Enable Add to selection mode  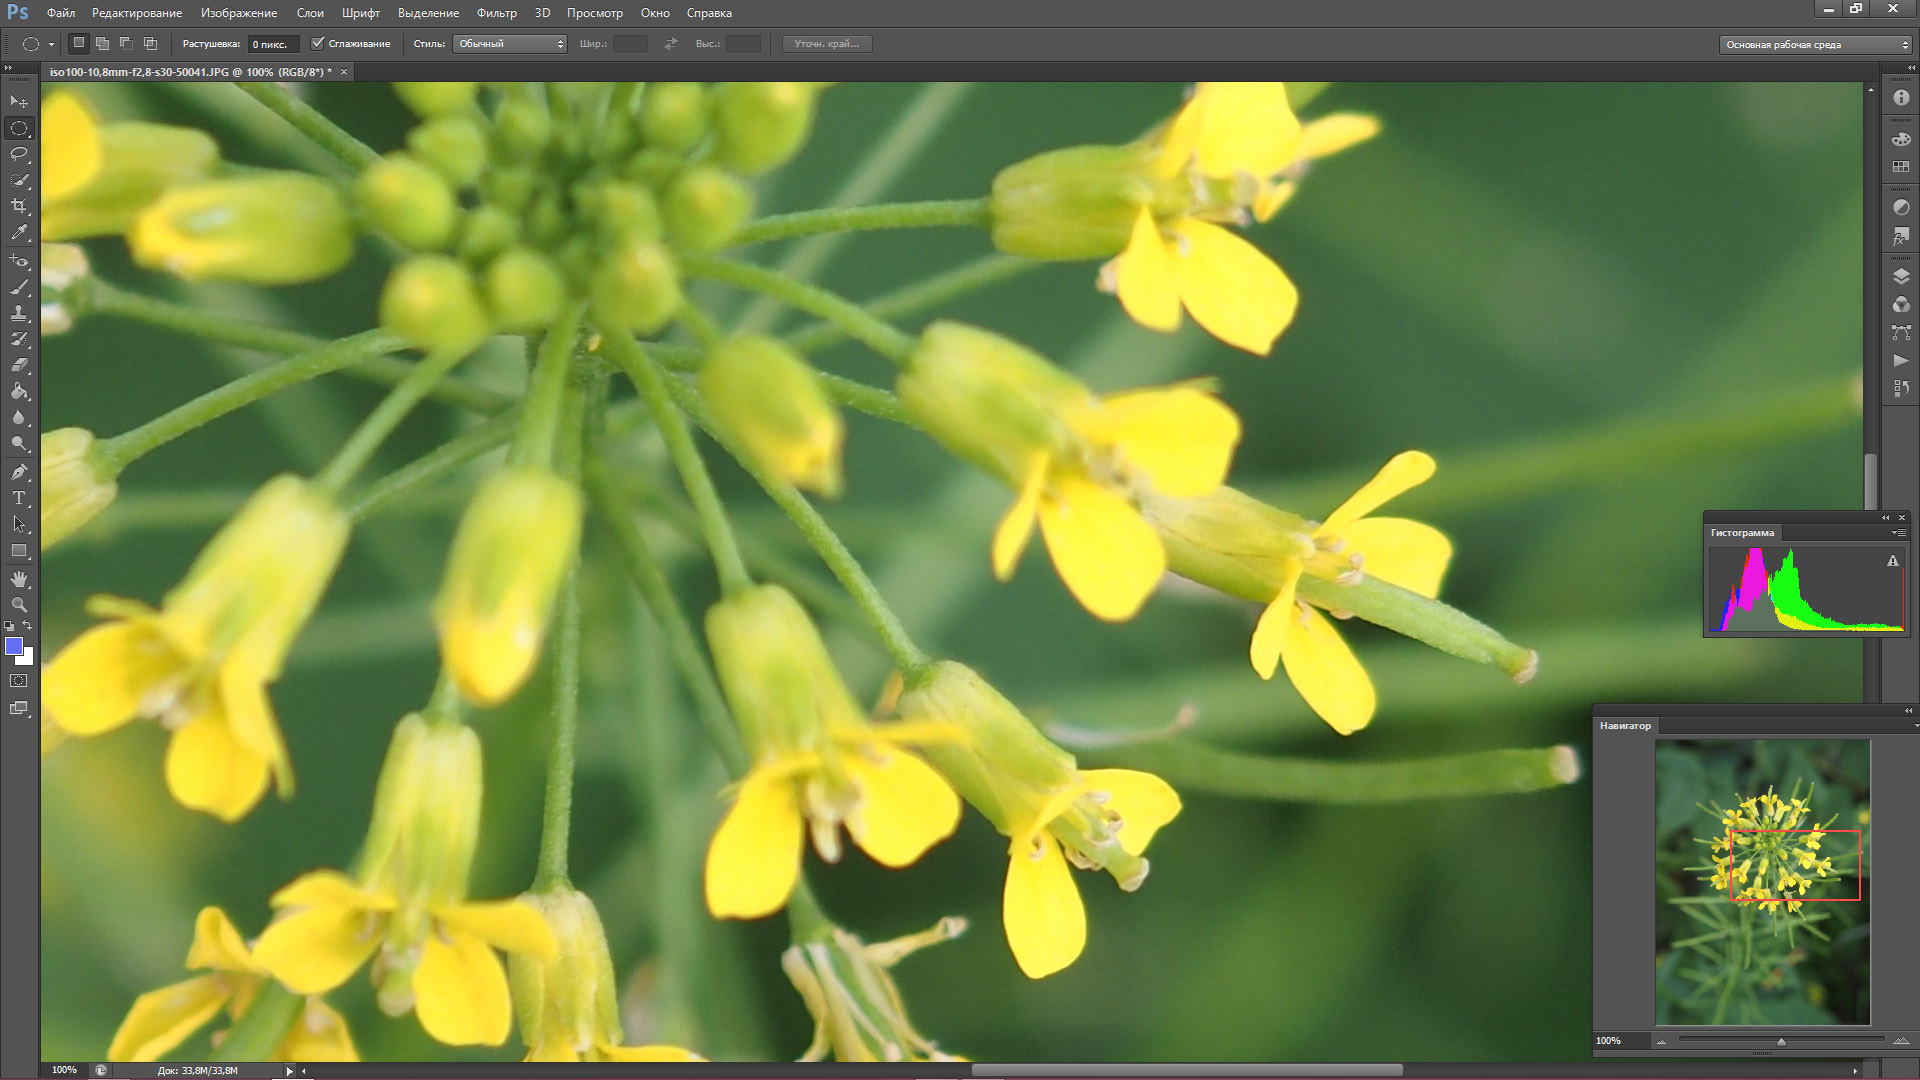(102, 43)
